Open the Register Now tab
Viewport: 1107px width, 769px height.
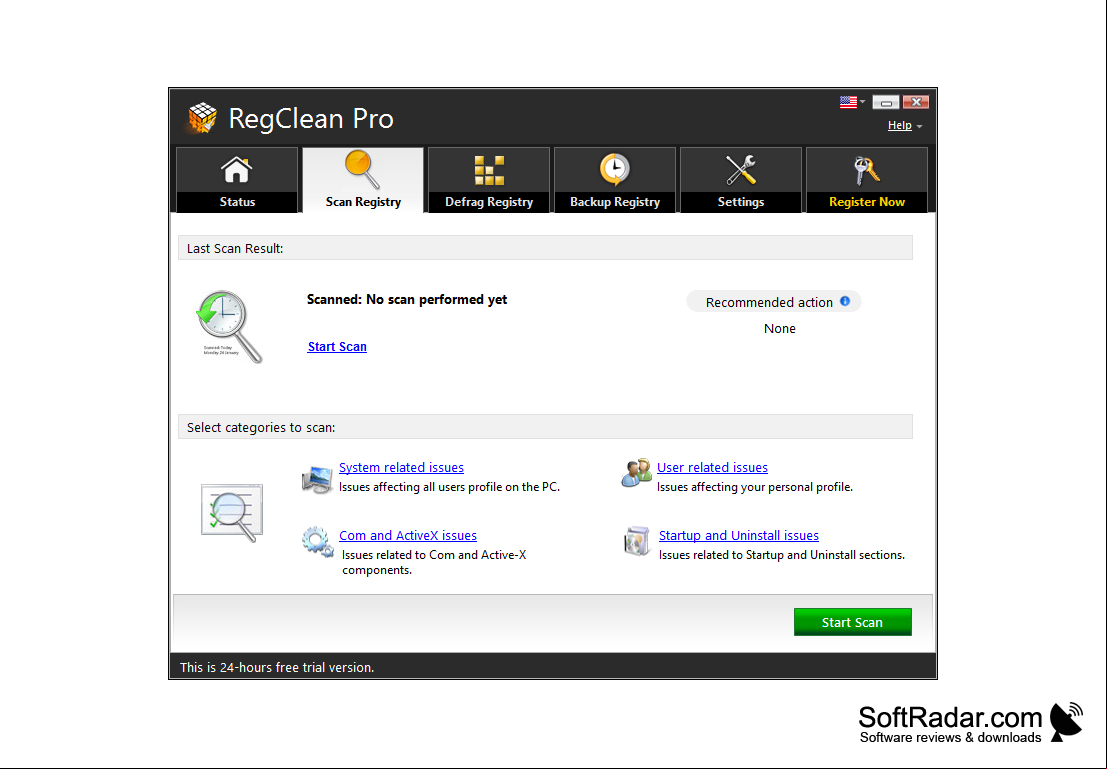(x=866, y=180)
